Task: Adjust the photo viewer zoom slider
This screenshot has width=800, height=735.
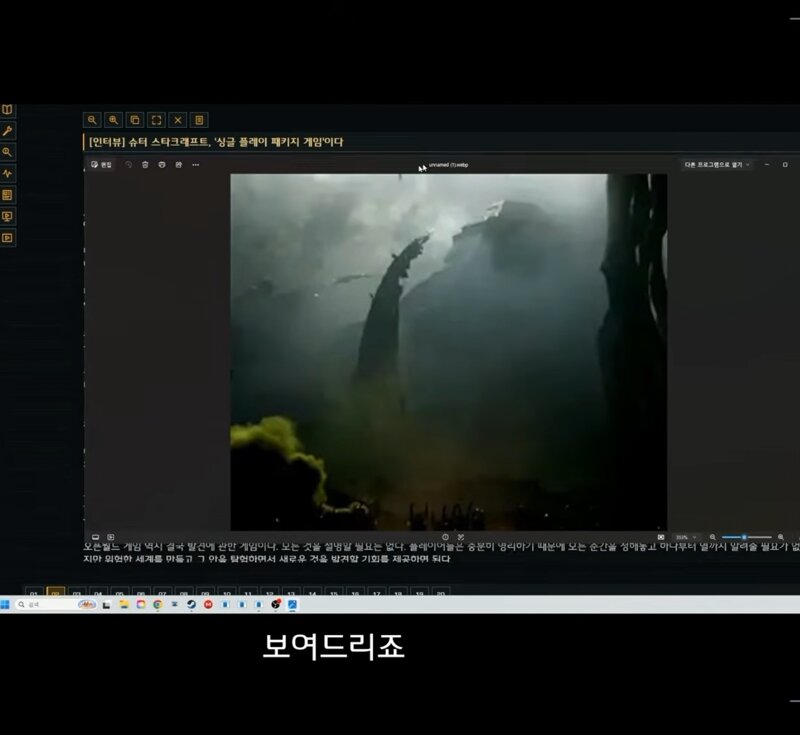Action: point(746,537)
